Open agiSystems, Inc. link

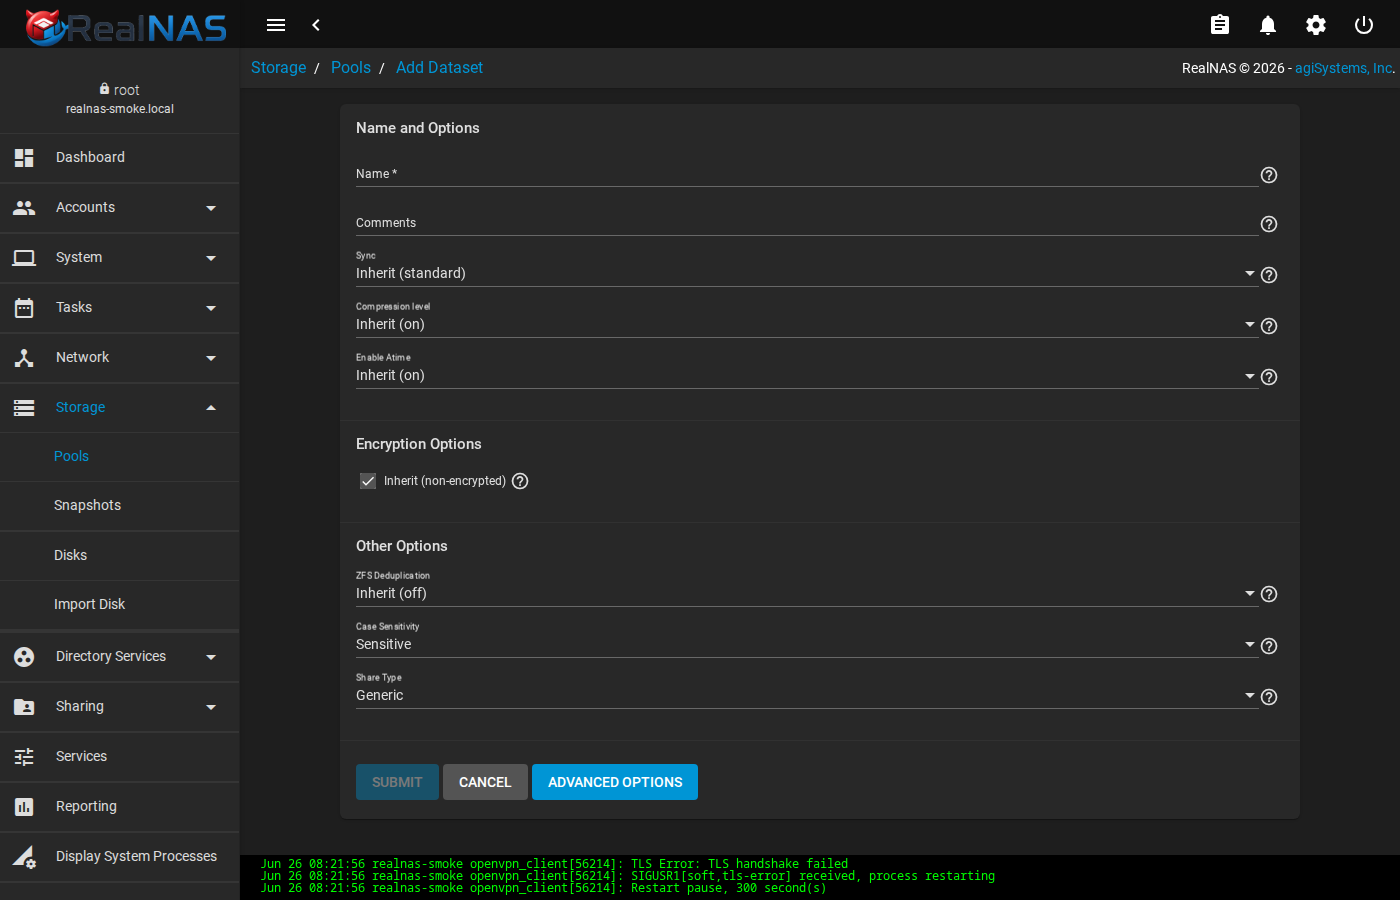pyautogui.click(x=1343, y=68)
